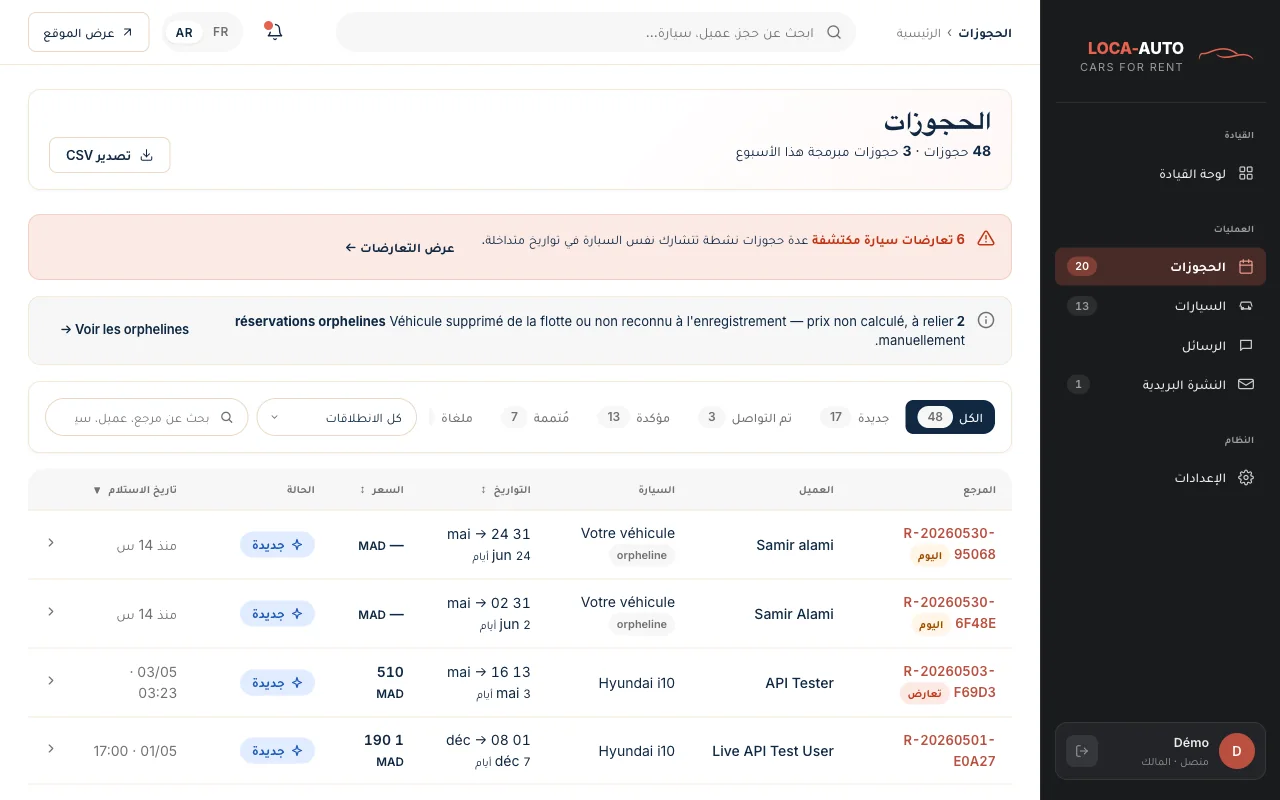
Task: Open reservation R-20260501-E0A27 reference
Action: click(949, 750)
